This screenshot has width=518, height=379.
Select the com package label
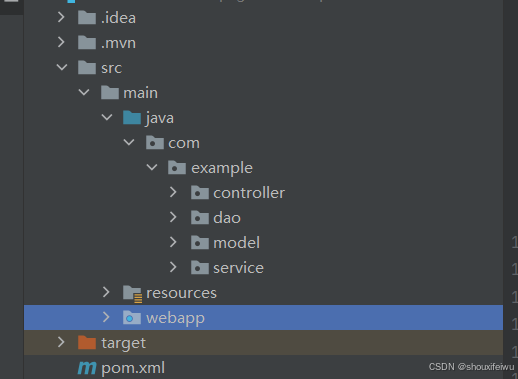click(184, 143)
